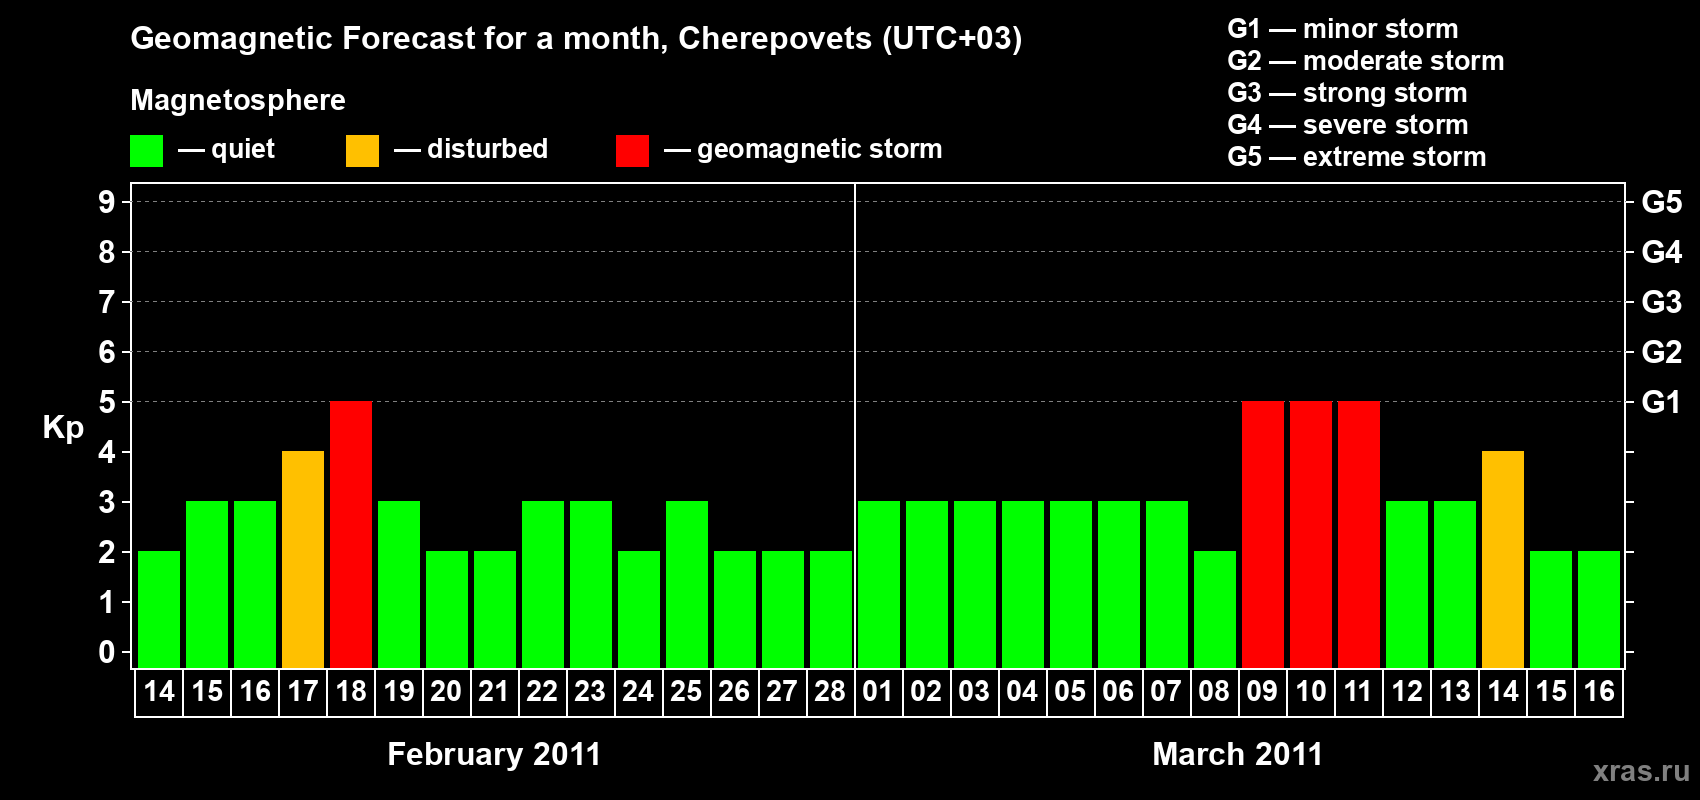Click the 'G5 — extreme storm' legend line
Screen dimensions: 1700x800
pos(1357,157)
